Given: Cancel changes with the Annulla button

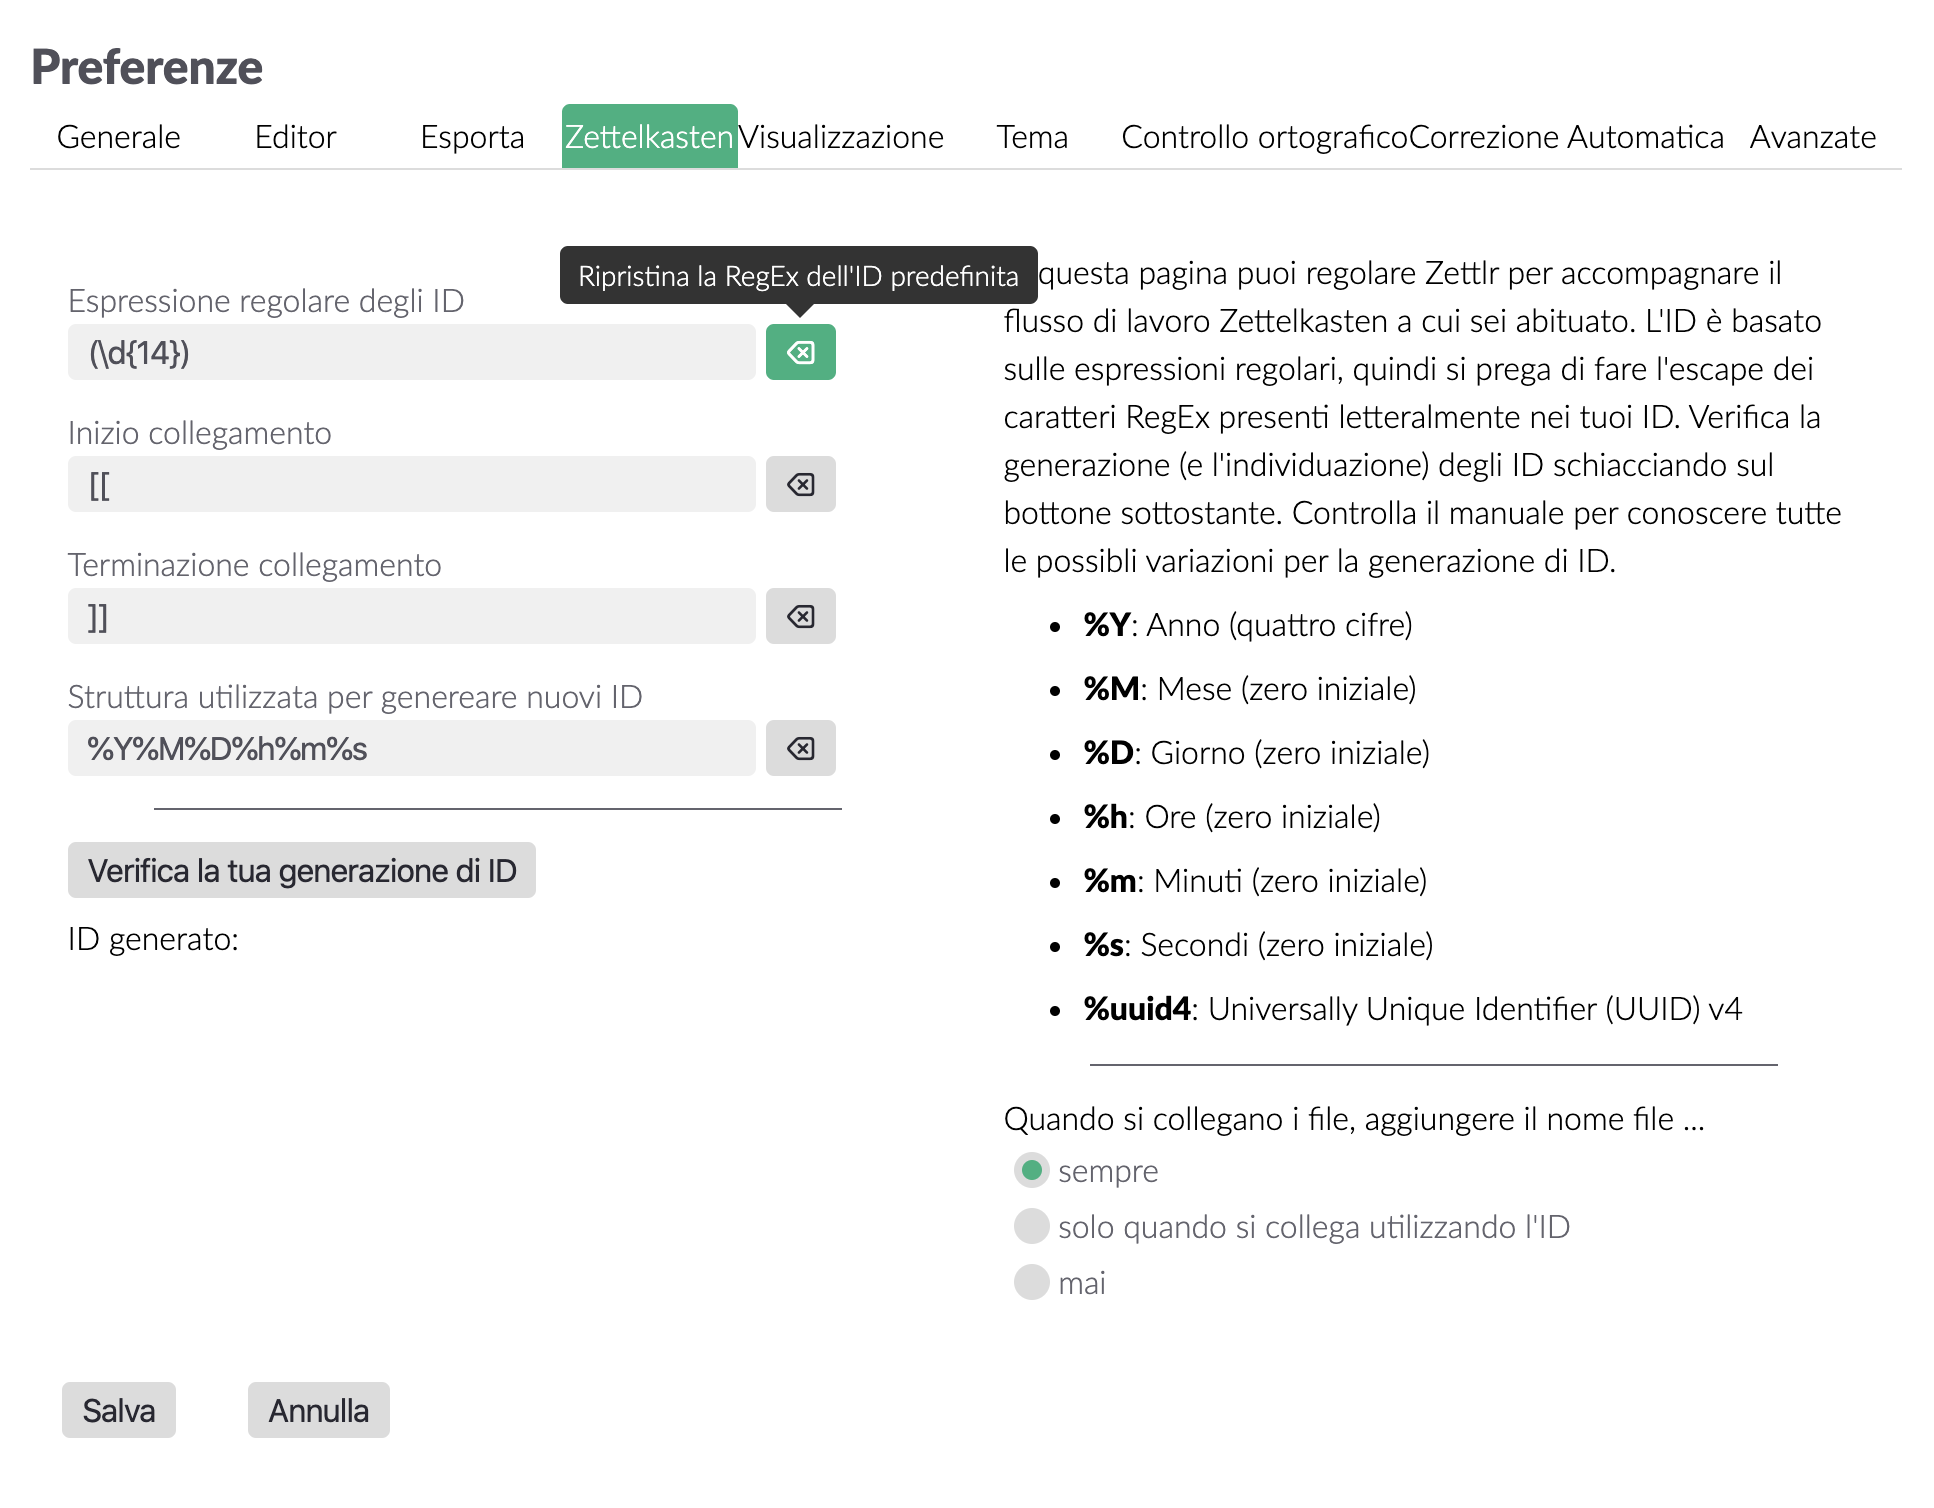Looking at the screenshot, I should 318,1410.
